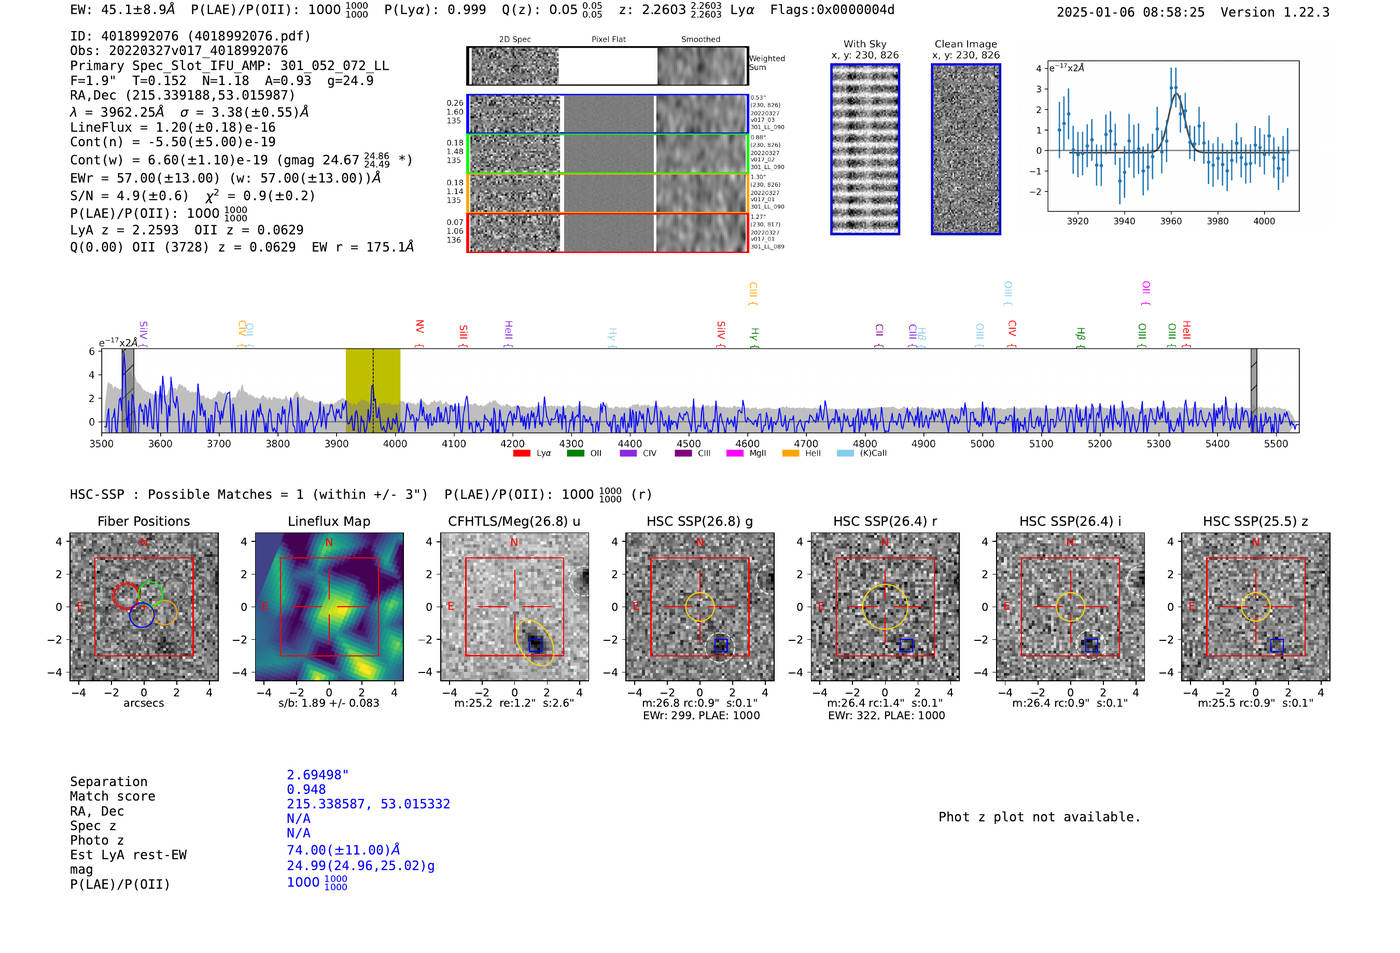Click the Phot z plot not available message

tap(1039, 817)
